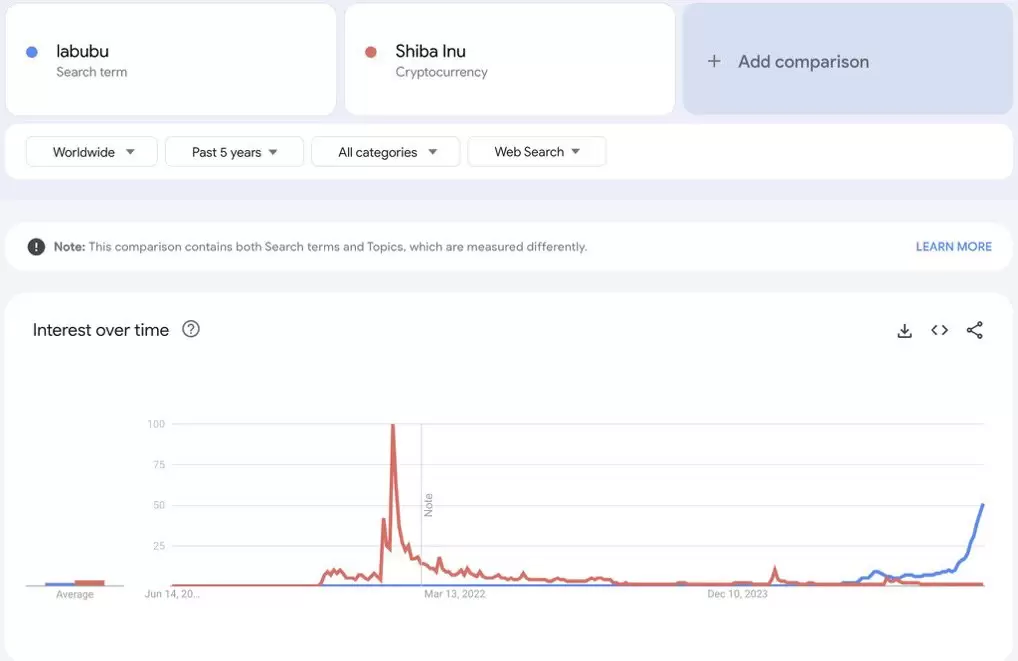Click the plus icon in Add comparison

714,61
